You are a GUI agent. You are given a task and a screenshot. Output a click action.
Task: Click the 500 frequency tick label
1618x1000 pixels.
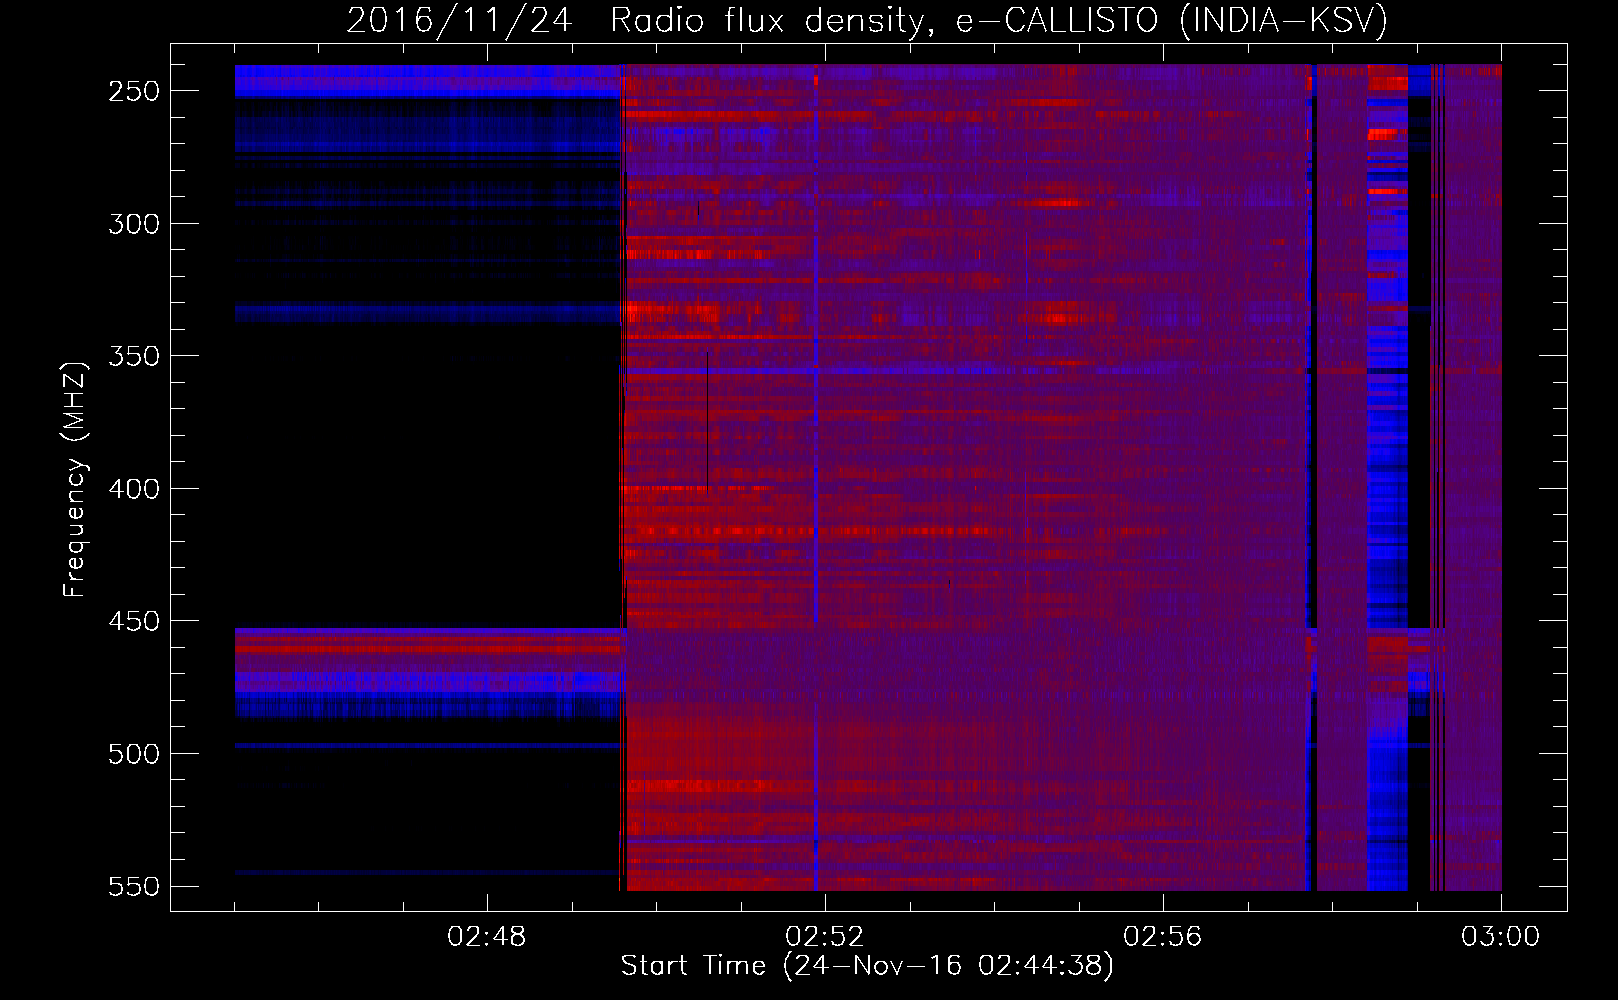133,754
